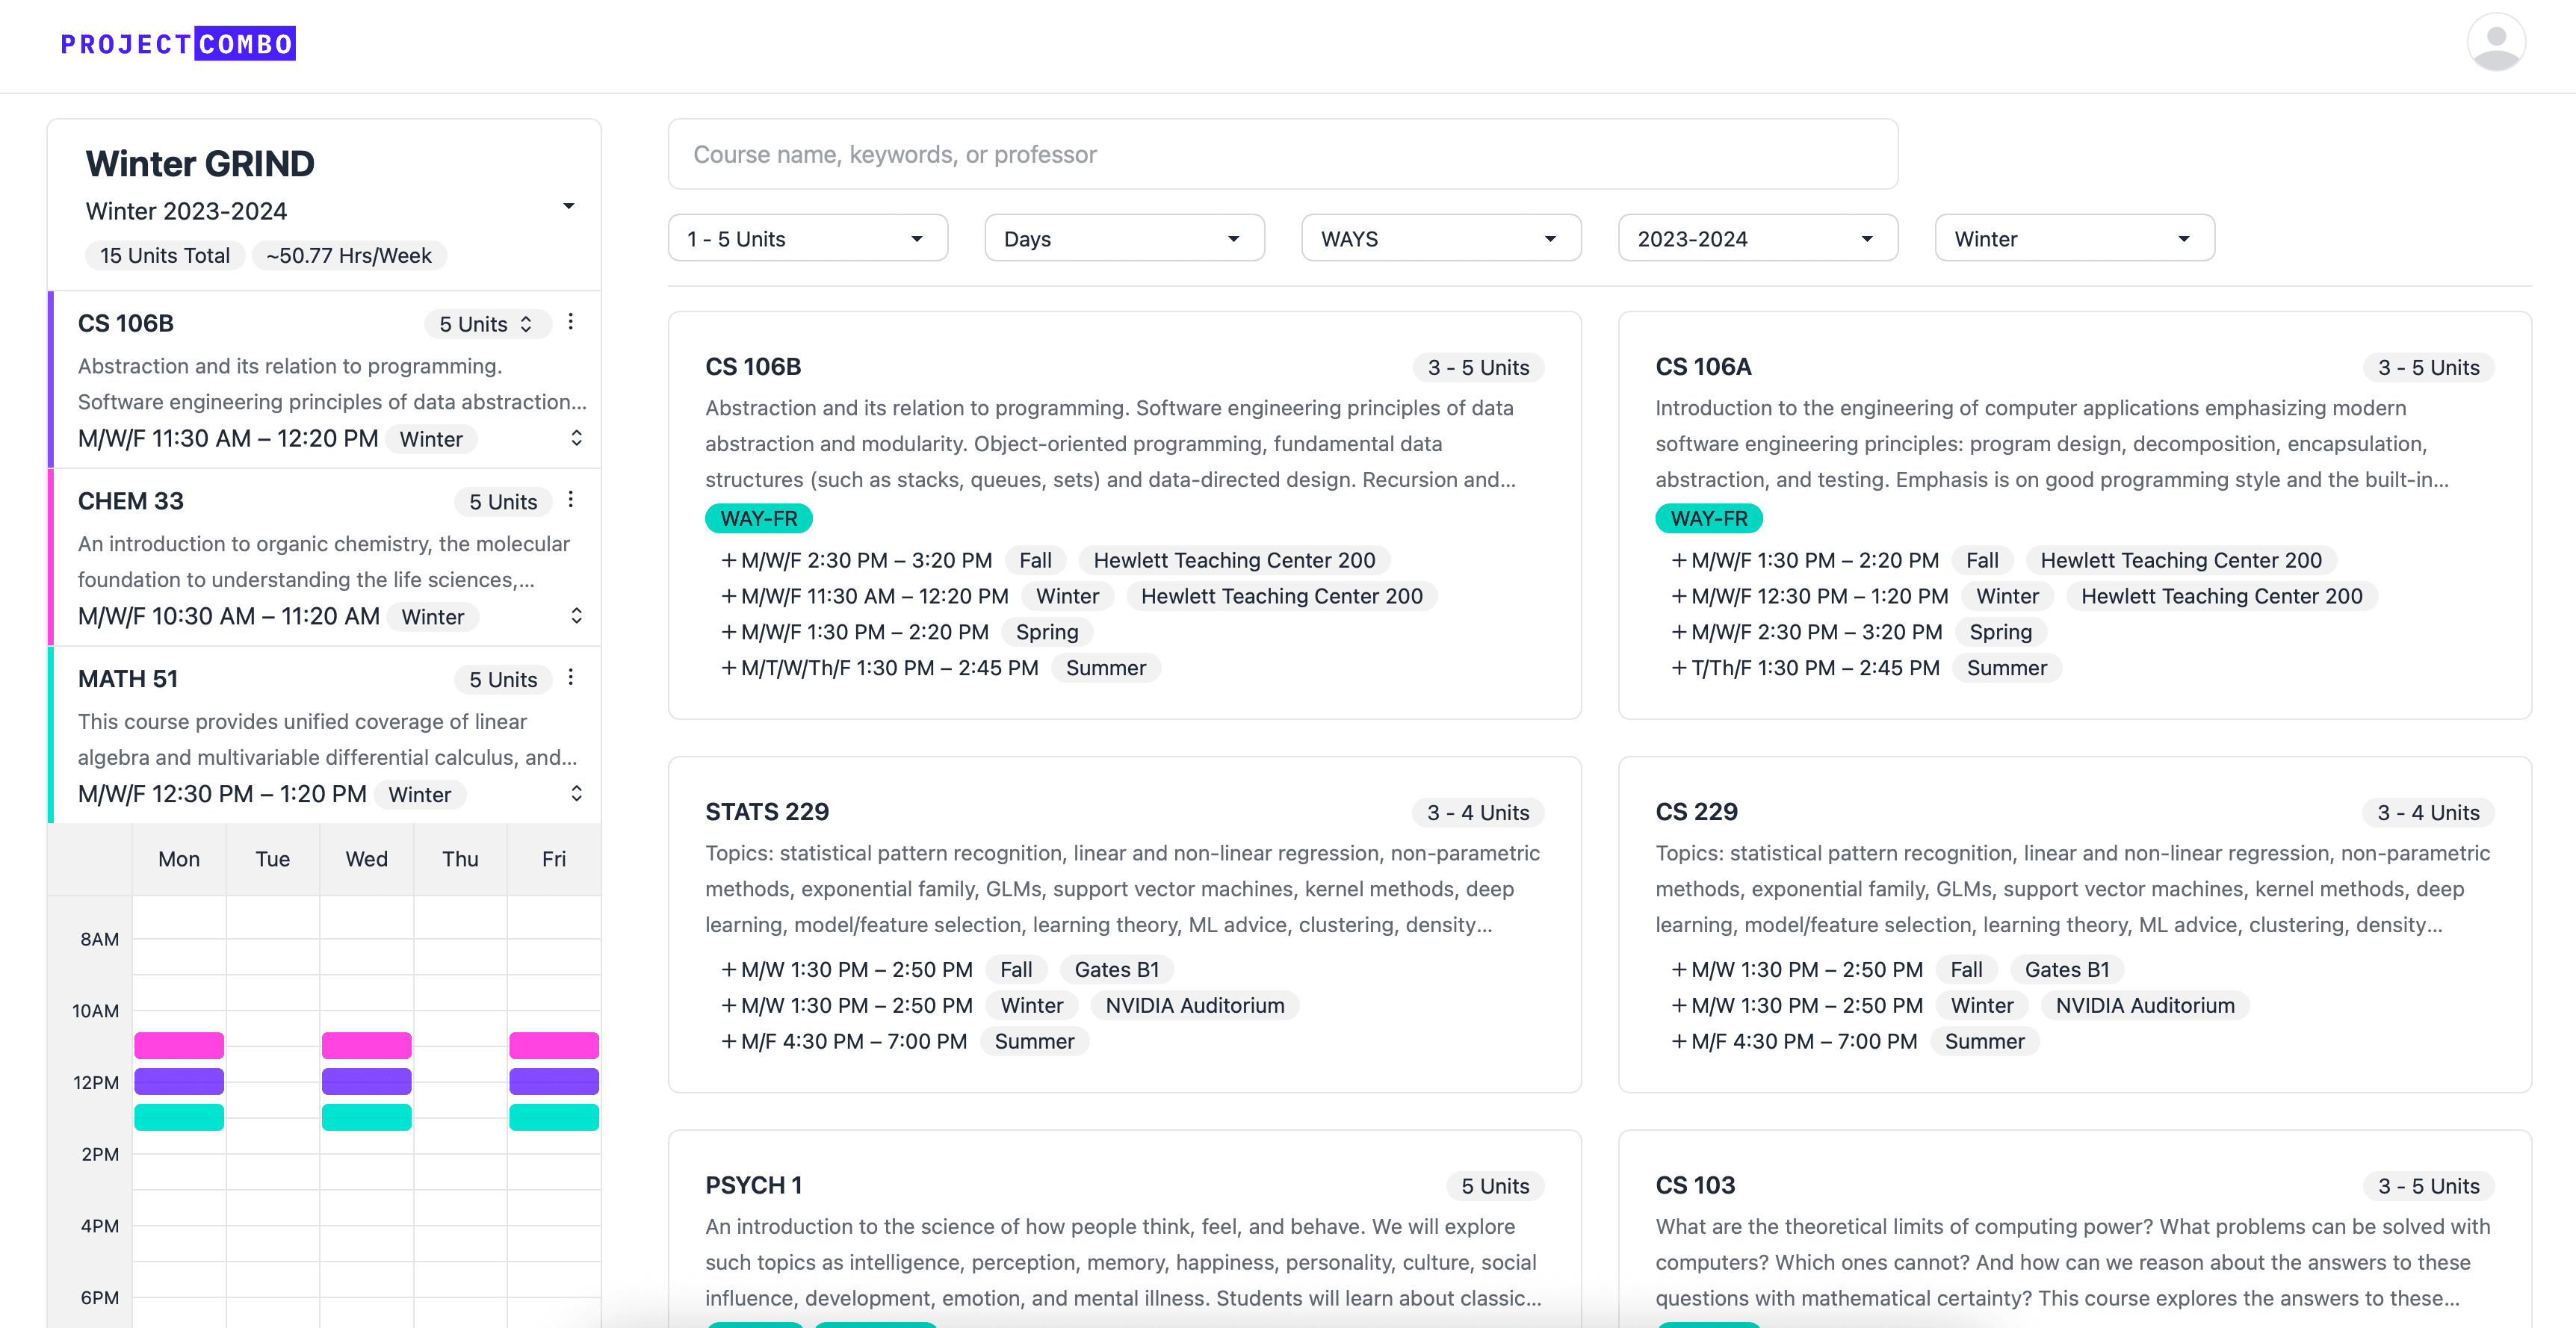Open the PSYCH 1 search result title
Viewport: 2576px width, 1328px height.
753,1186
